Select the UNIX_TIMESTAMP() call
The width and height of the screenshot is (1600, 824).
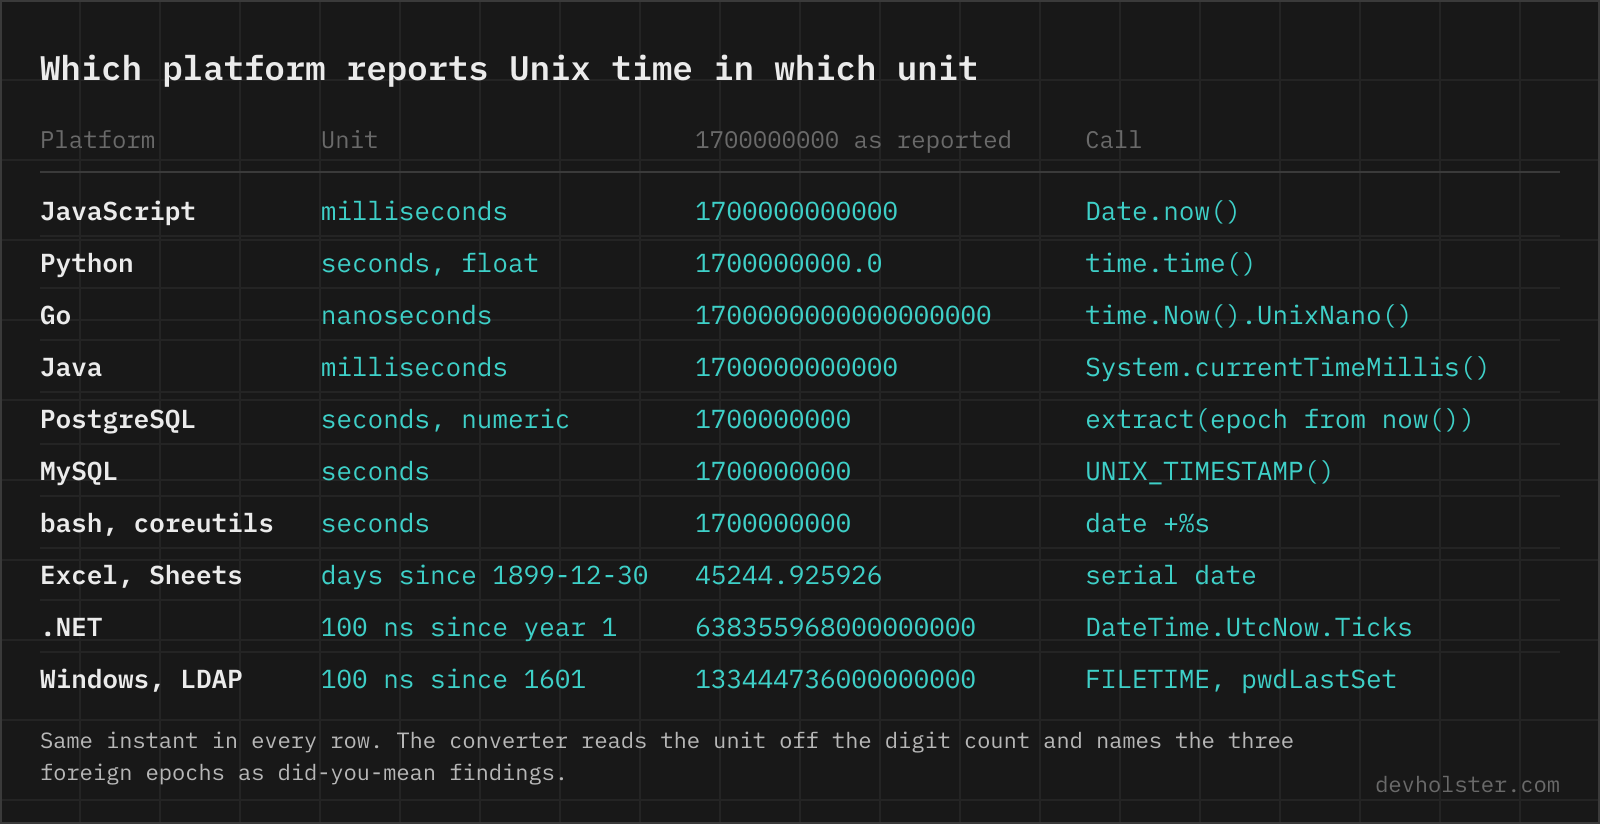pyautogui.click(x=1209, y=472)
